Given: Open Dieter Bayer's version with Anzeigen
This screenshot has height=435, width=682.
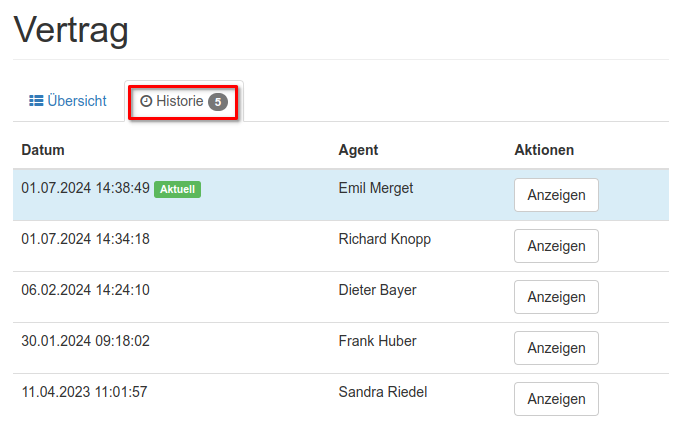Looking at the screenshot, I should [556, 297].
